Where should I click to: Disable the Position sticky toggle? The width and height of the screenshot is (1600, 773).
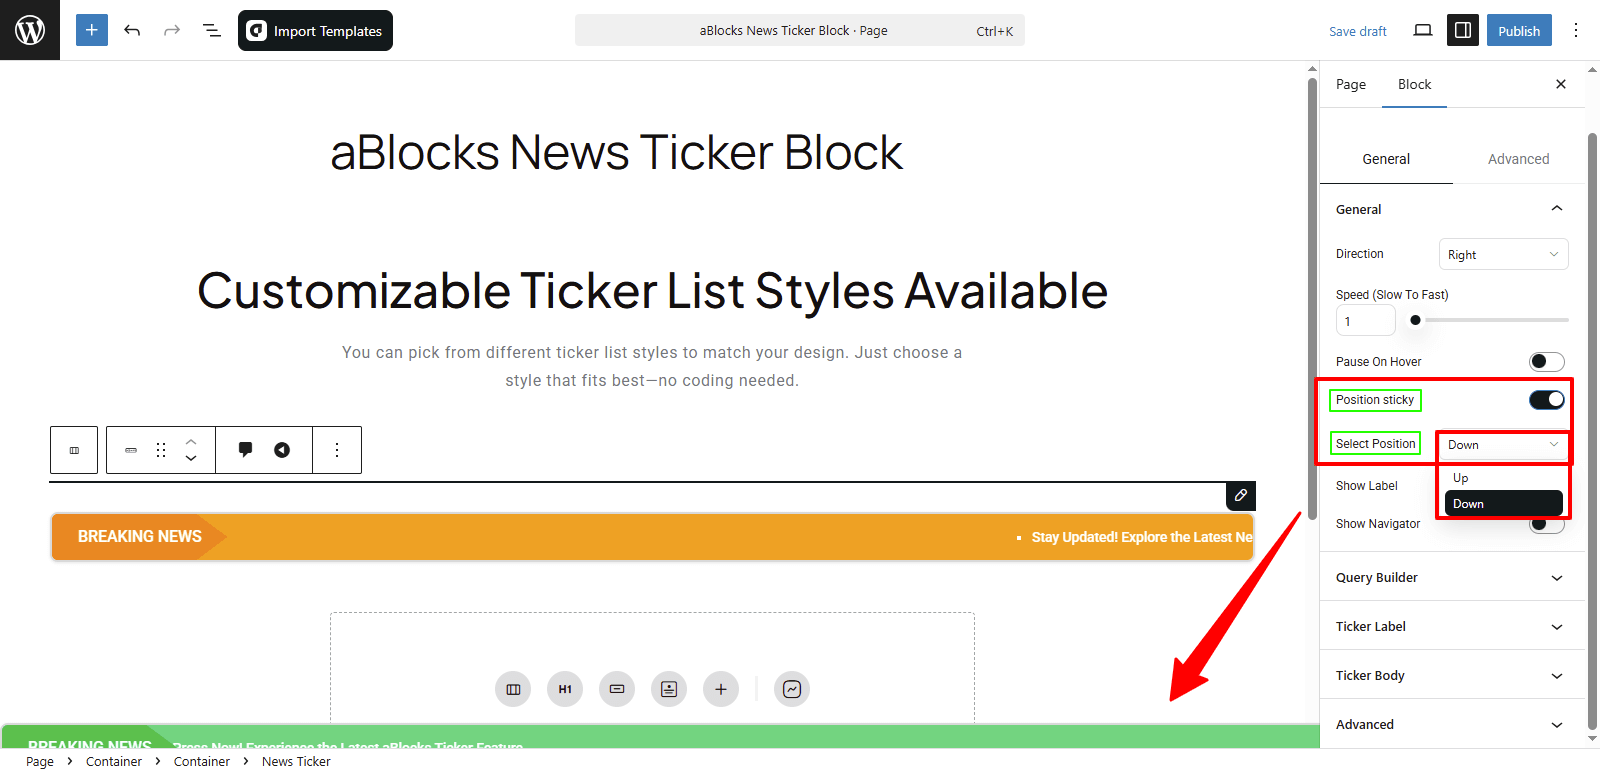tap(1547, 399)
